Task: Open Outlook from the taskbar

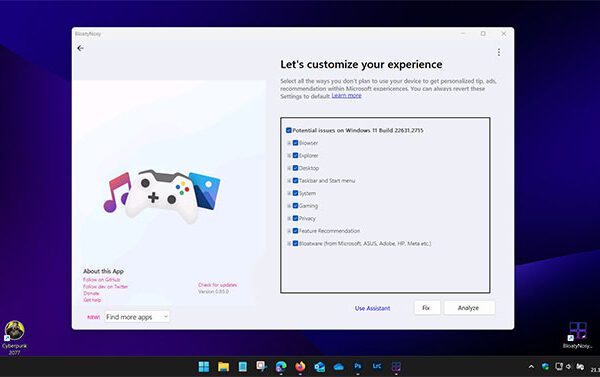Action: 320,367
